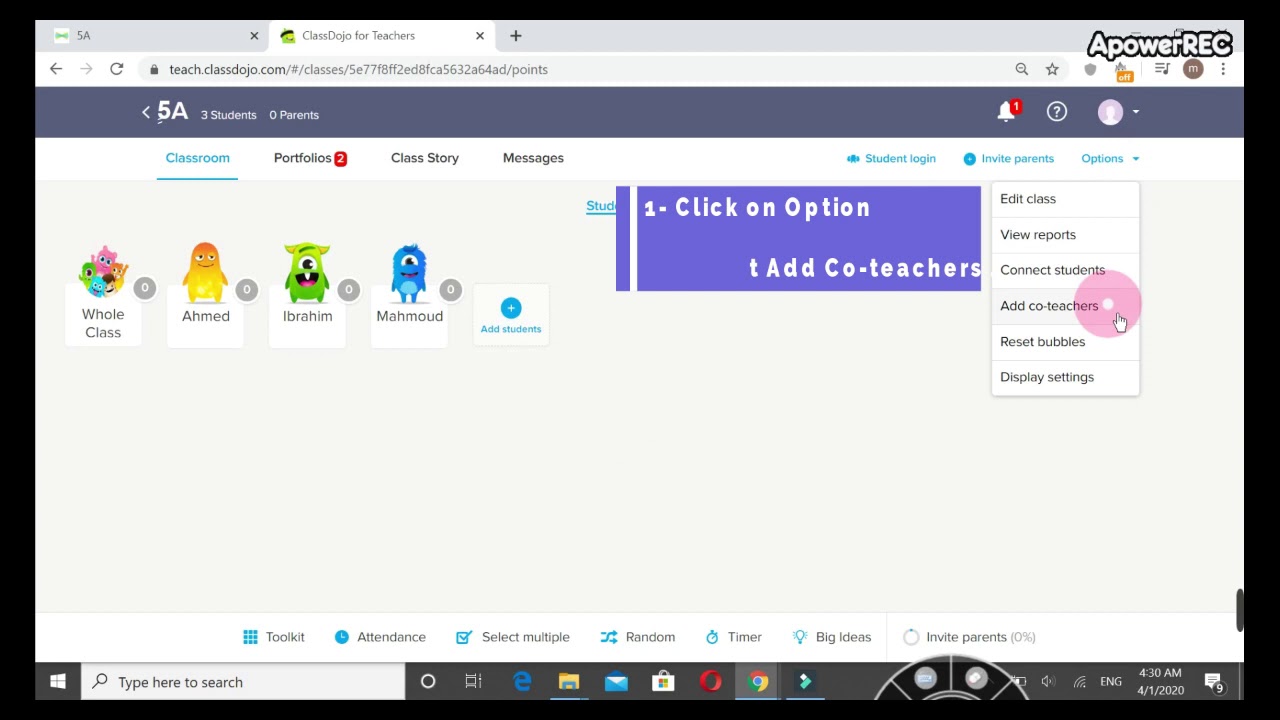Open Microsoft Edge from taskbar
This screenshot has width=1280, height=720.
522,682
